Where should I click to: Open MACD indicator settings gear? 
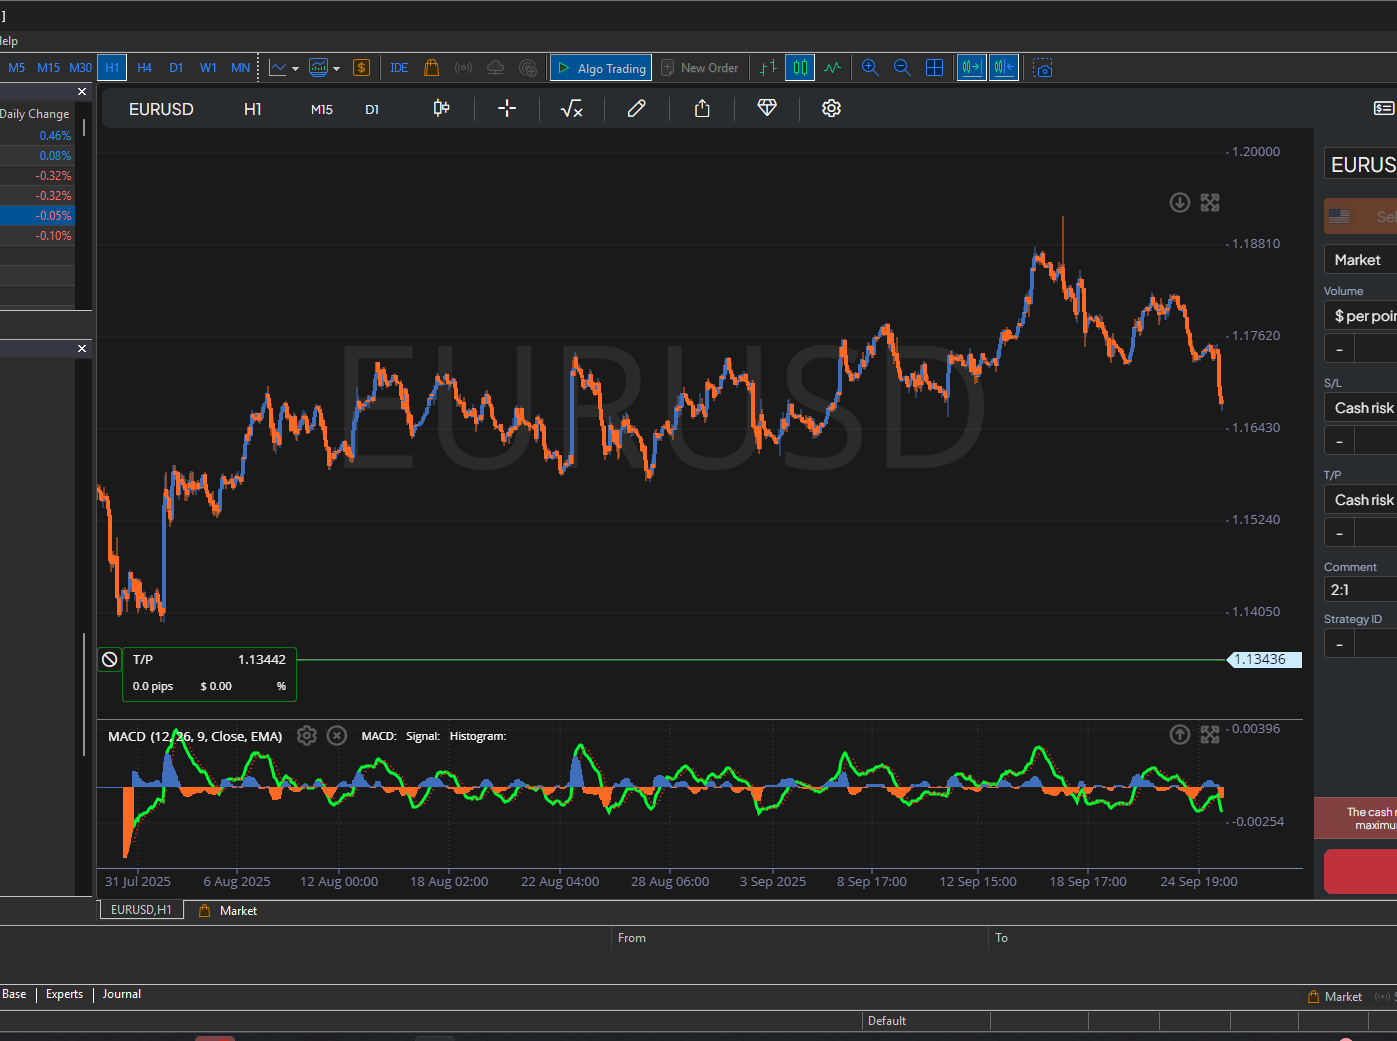307,736
